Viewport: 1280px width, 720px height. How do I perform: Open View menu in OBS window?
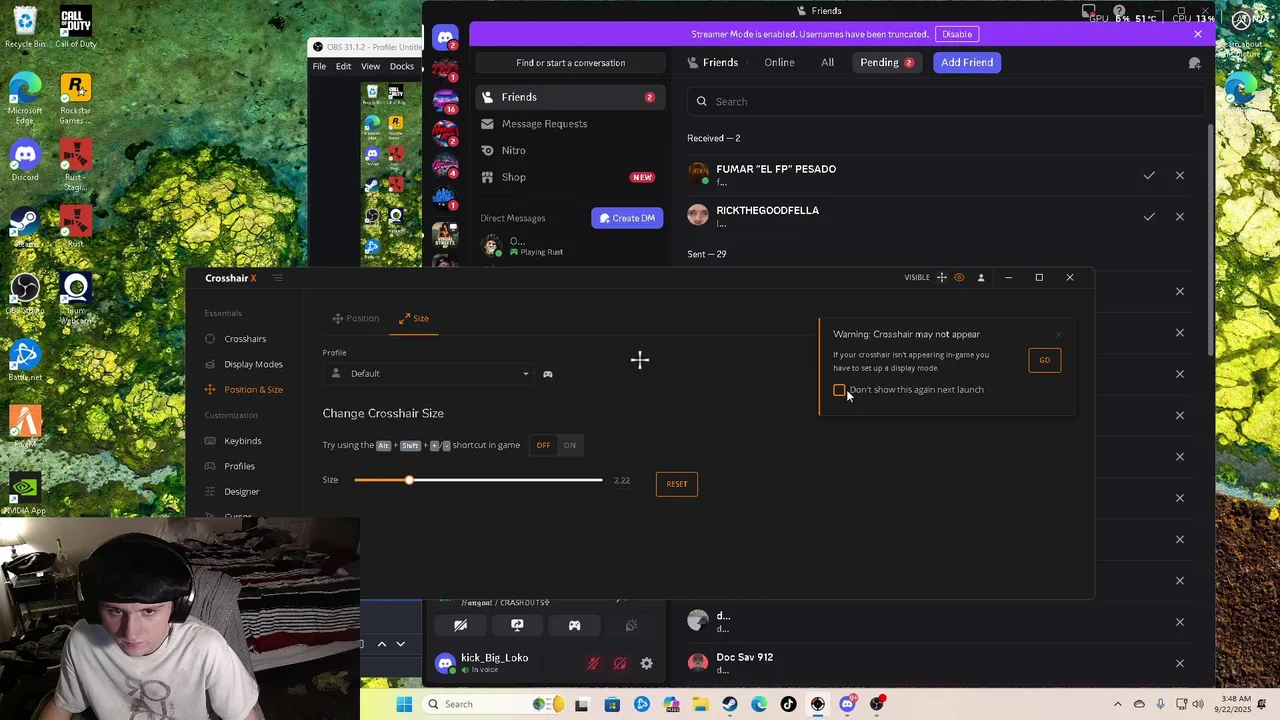pyautogui.click(x=370, y=67)
